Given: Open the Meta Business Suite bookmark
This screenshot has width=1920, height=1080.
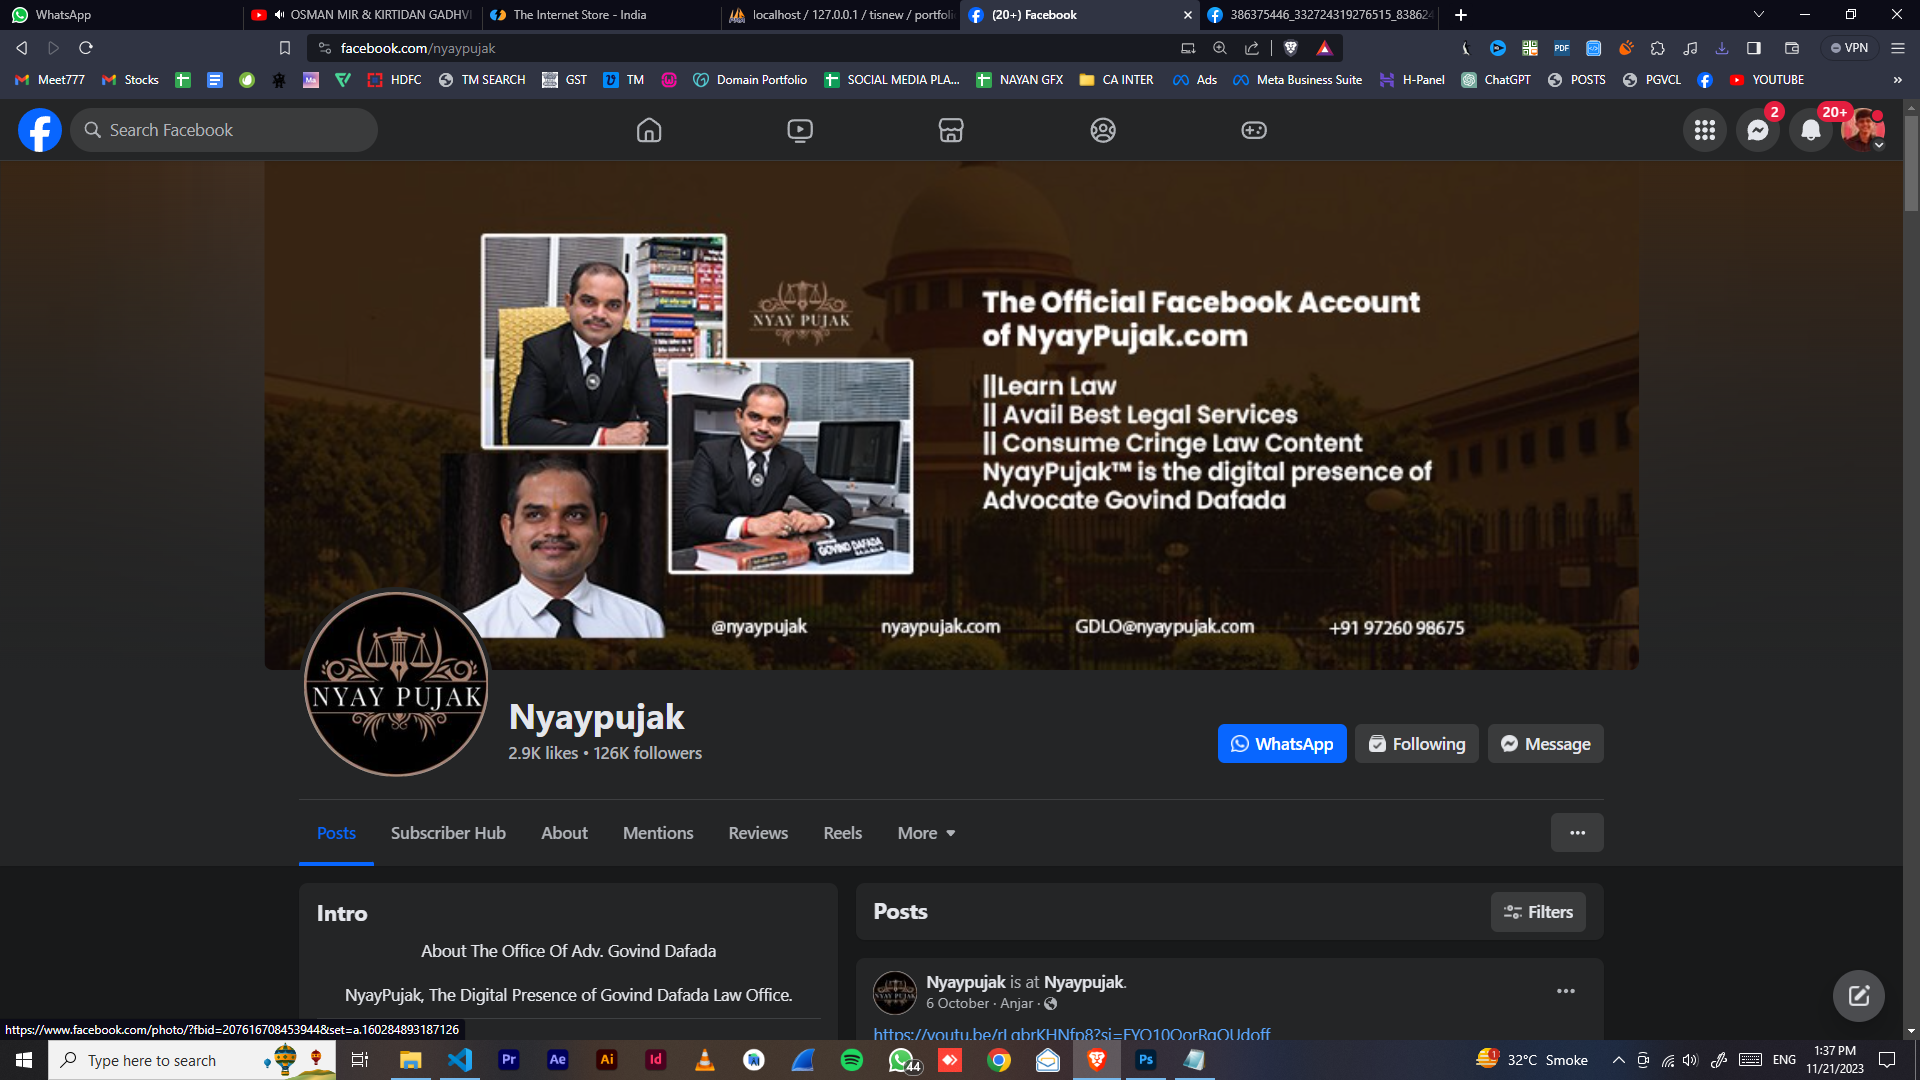Looking at the screenshot, I should pyautogui.click(x=1297, y=80).
